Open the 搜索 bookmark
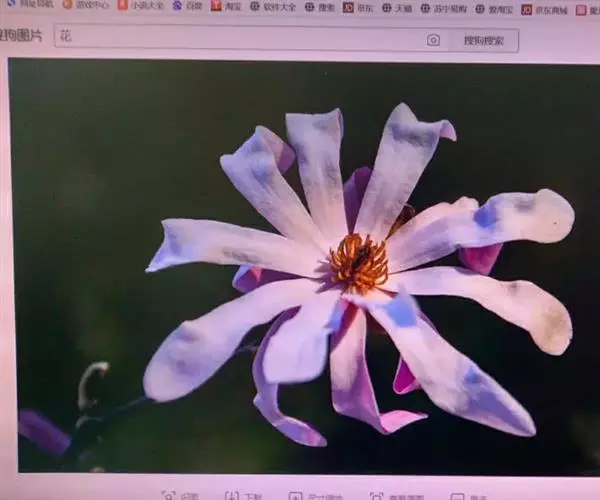Image resolution: width=600 pixels, height=500 pixels. pyautogui.click(x=321, y=7)
